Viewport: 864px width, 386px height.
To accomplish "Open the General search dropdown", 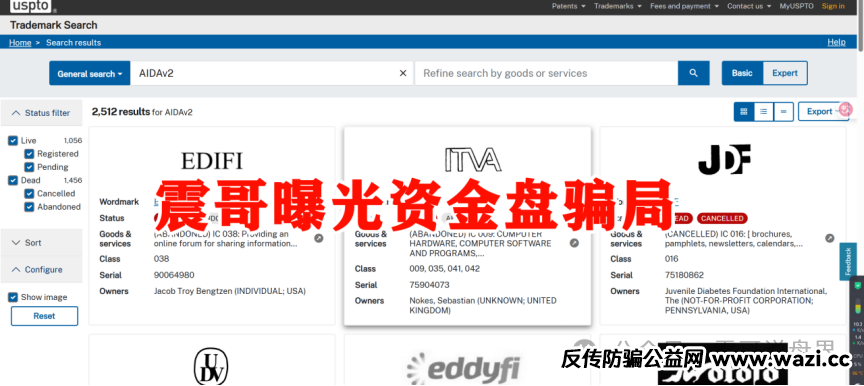I will pos(90,73).
